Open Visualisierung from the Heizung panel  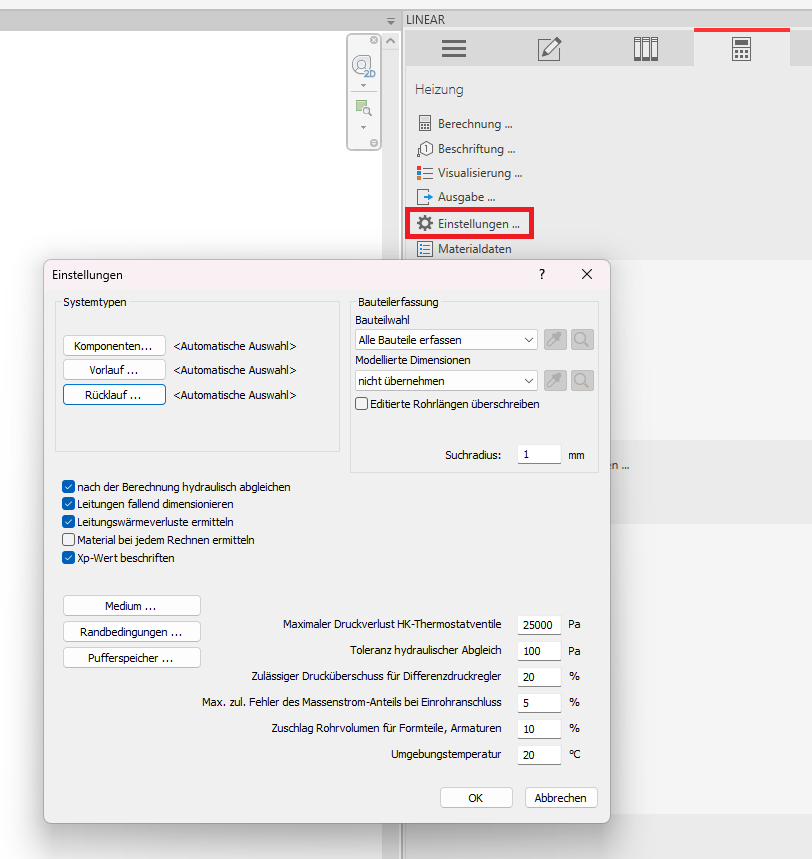(x=479, y=173)
